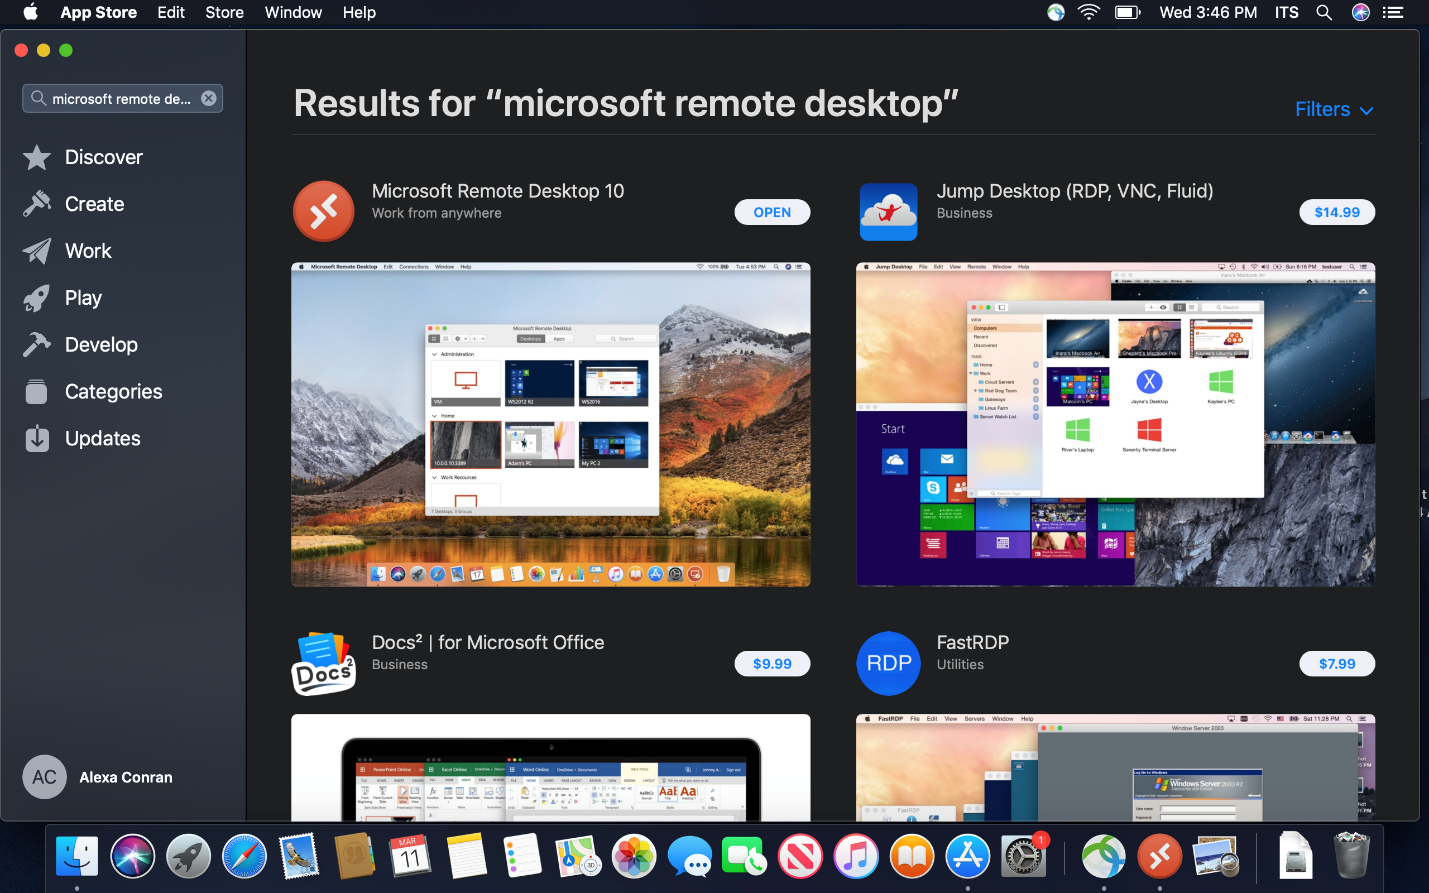The width and height of the screenshot is (1429, 893).
Task: Open Launchpad from the Dock
Action: coord(189,857)
